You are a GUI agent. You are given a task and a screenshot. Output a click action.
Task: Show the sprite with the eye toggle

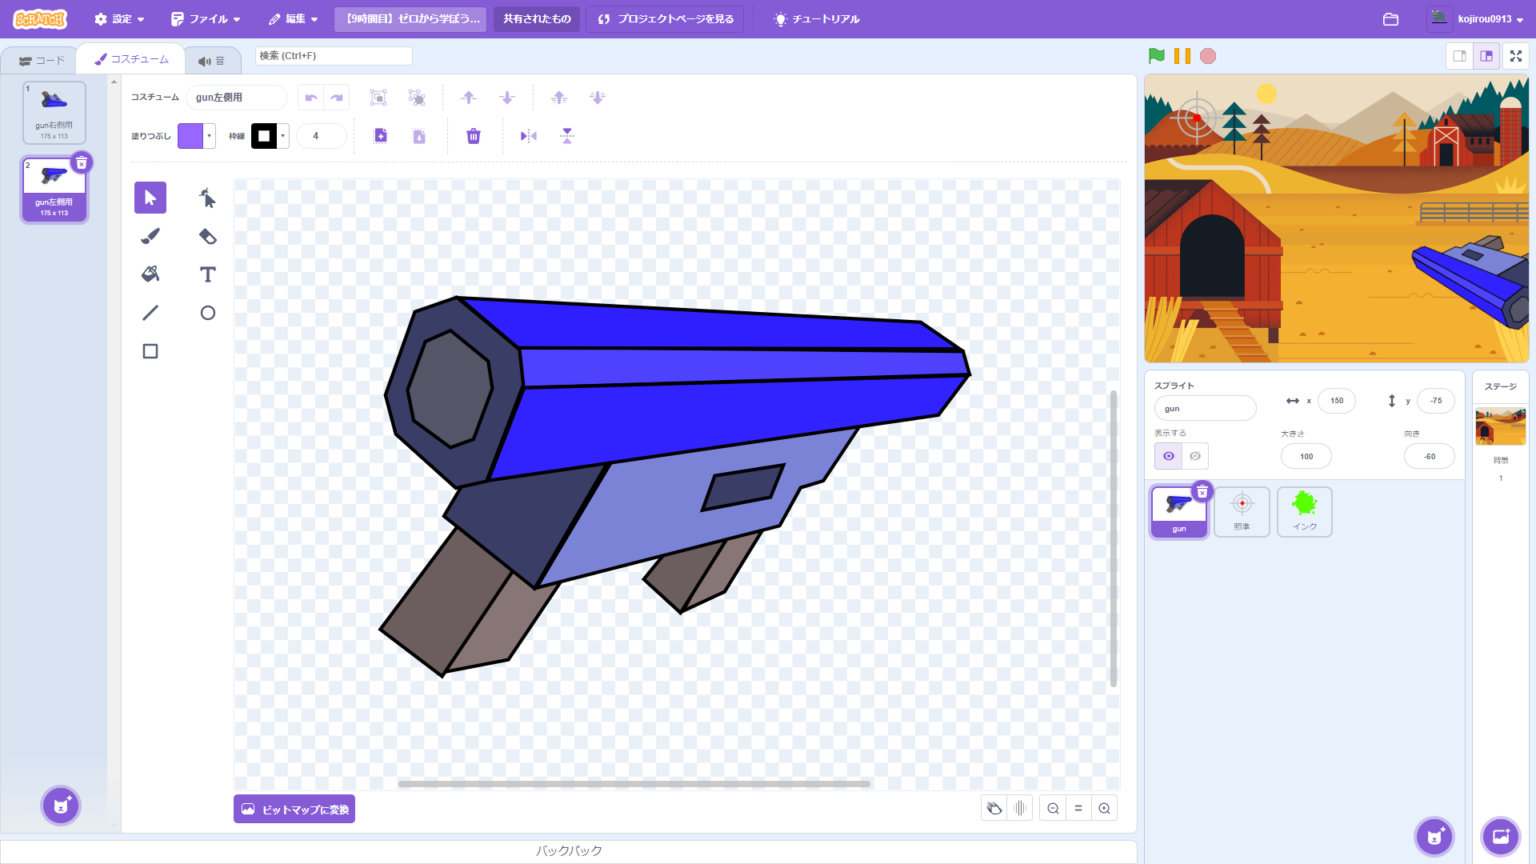(x=1167, y=456)
